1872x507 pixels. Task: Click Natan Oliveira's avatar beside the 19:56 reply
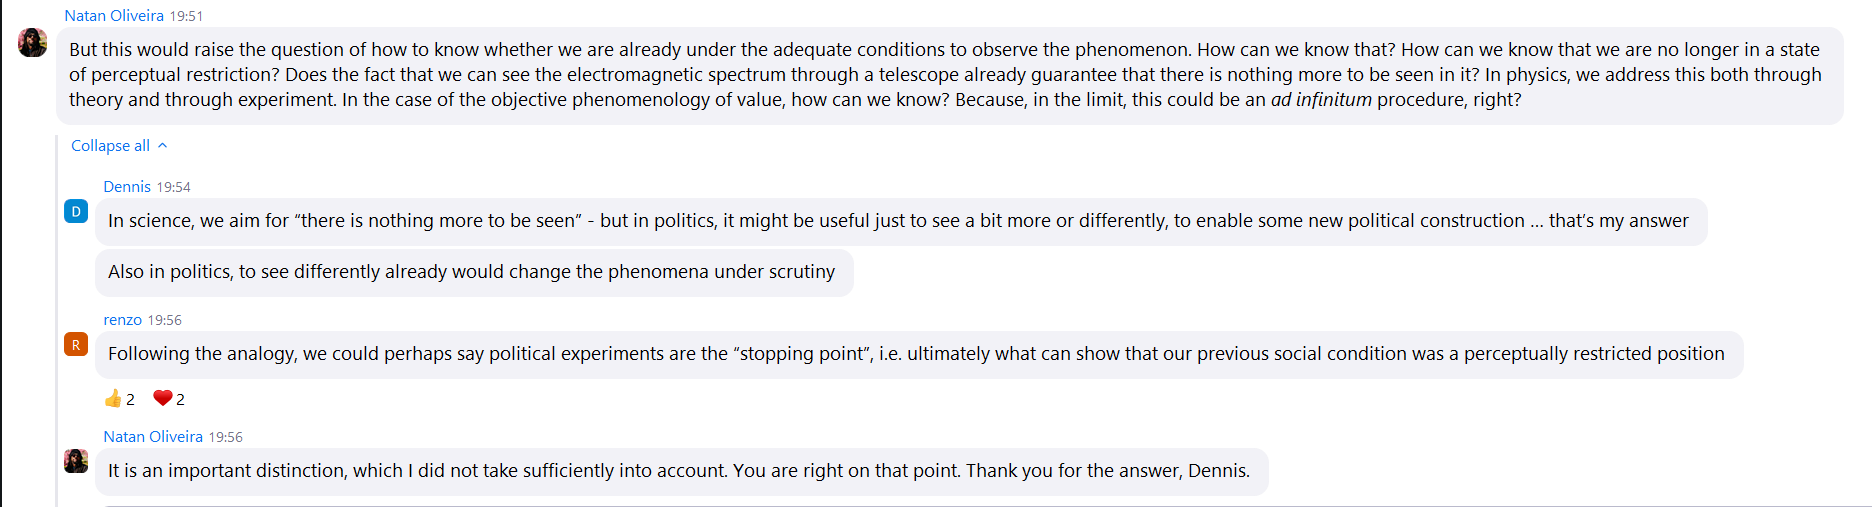click(x=76, y=461)
